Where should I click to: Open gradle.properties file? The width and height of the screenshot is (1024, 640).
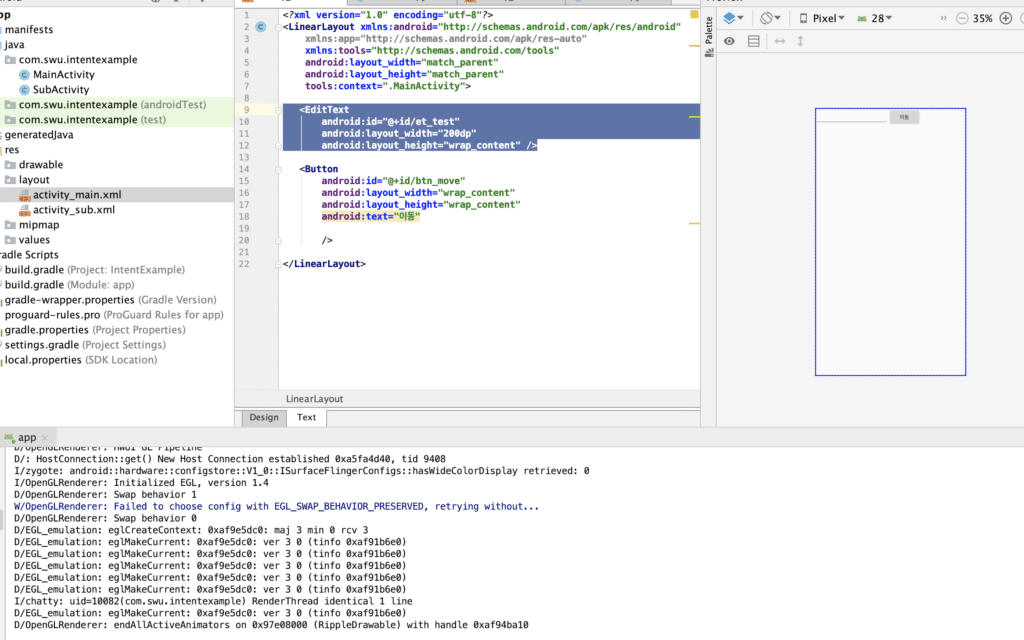coord(95,330)
